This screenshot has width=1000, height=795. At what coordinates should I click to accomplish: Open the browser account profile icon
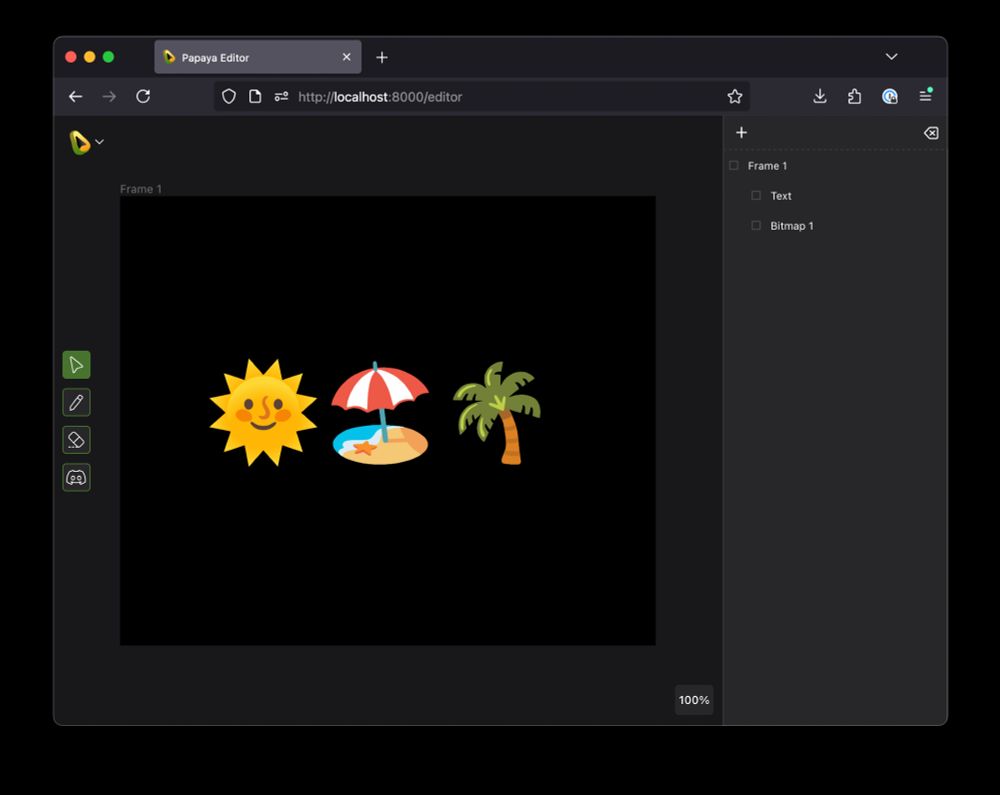pos(890,96)
